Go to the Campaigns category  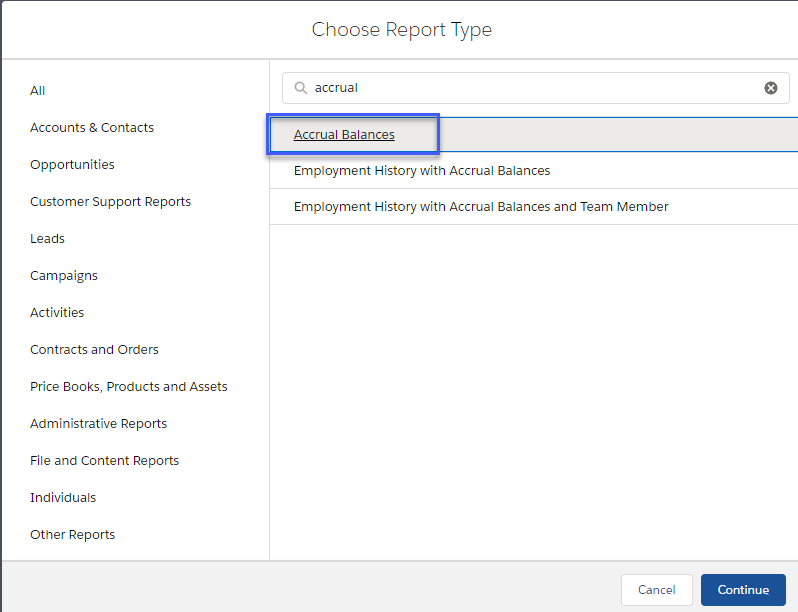[x=64, y=276]
